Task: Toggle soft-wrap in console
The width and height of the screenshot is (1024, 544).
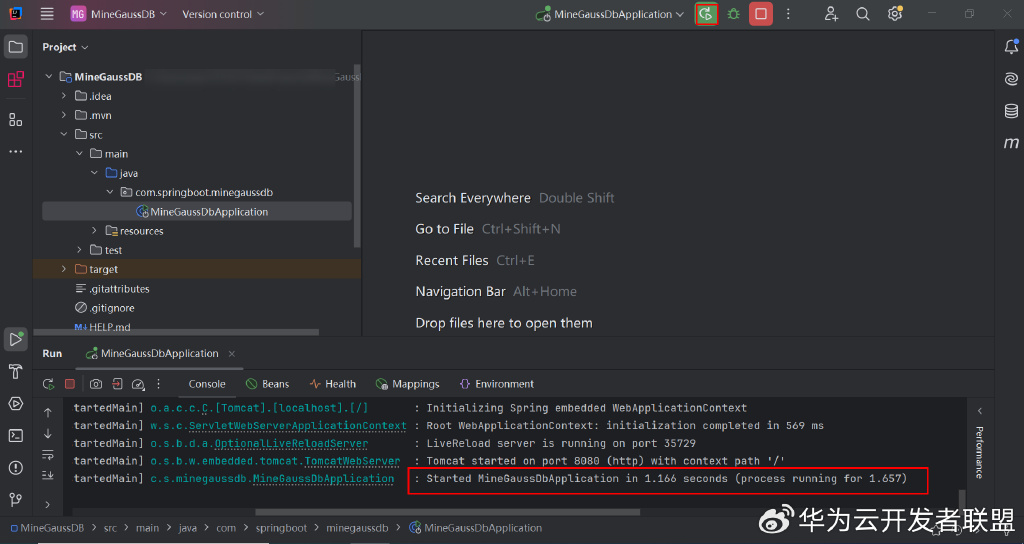Action: tap(48, 455)
